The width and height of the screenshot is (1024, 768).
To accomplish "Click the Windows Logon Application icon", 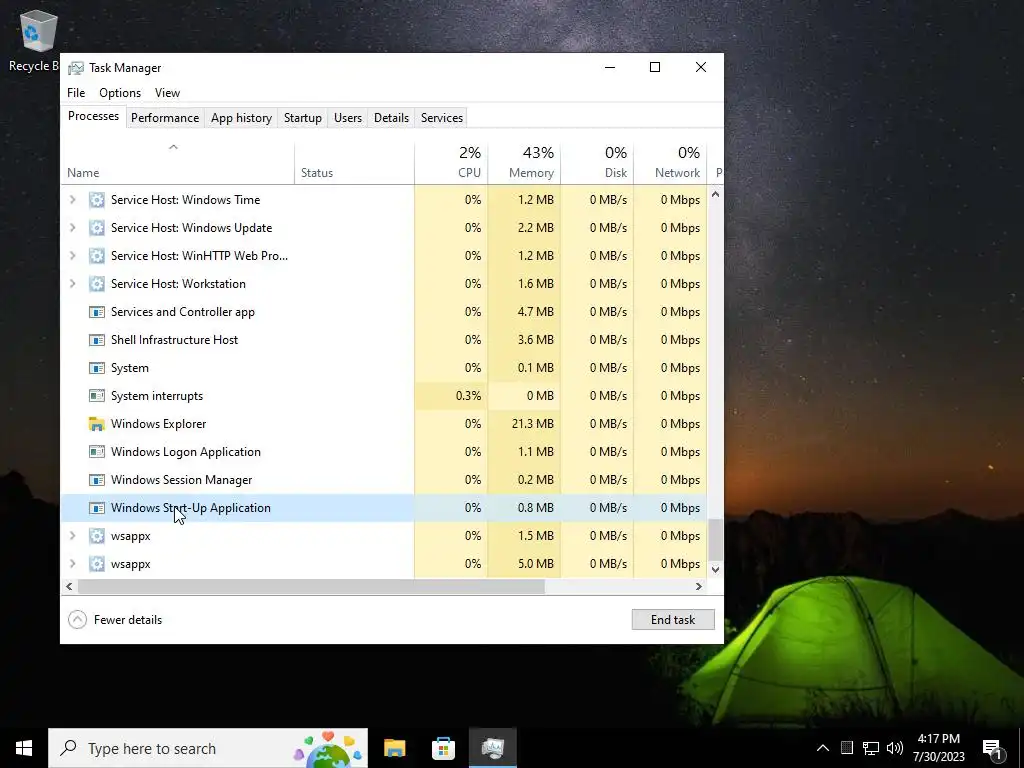I will click(97, 452).
